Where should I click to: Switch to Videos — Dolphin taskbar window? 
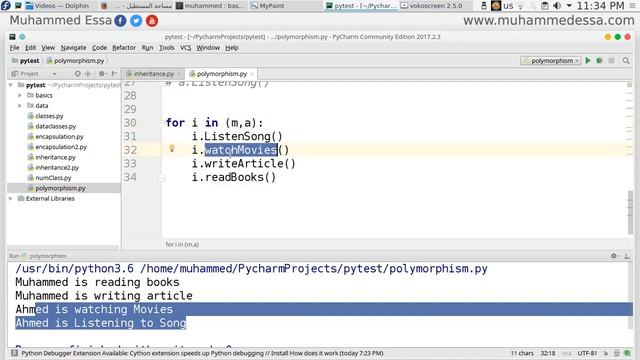[57, 6]
